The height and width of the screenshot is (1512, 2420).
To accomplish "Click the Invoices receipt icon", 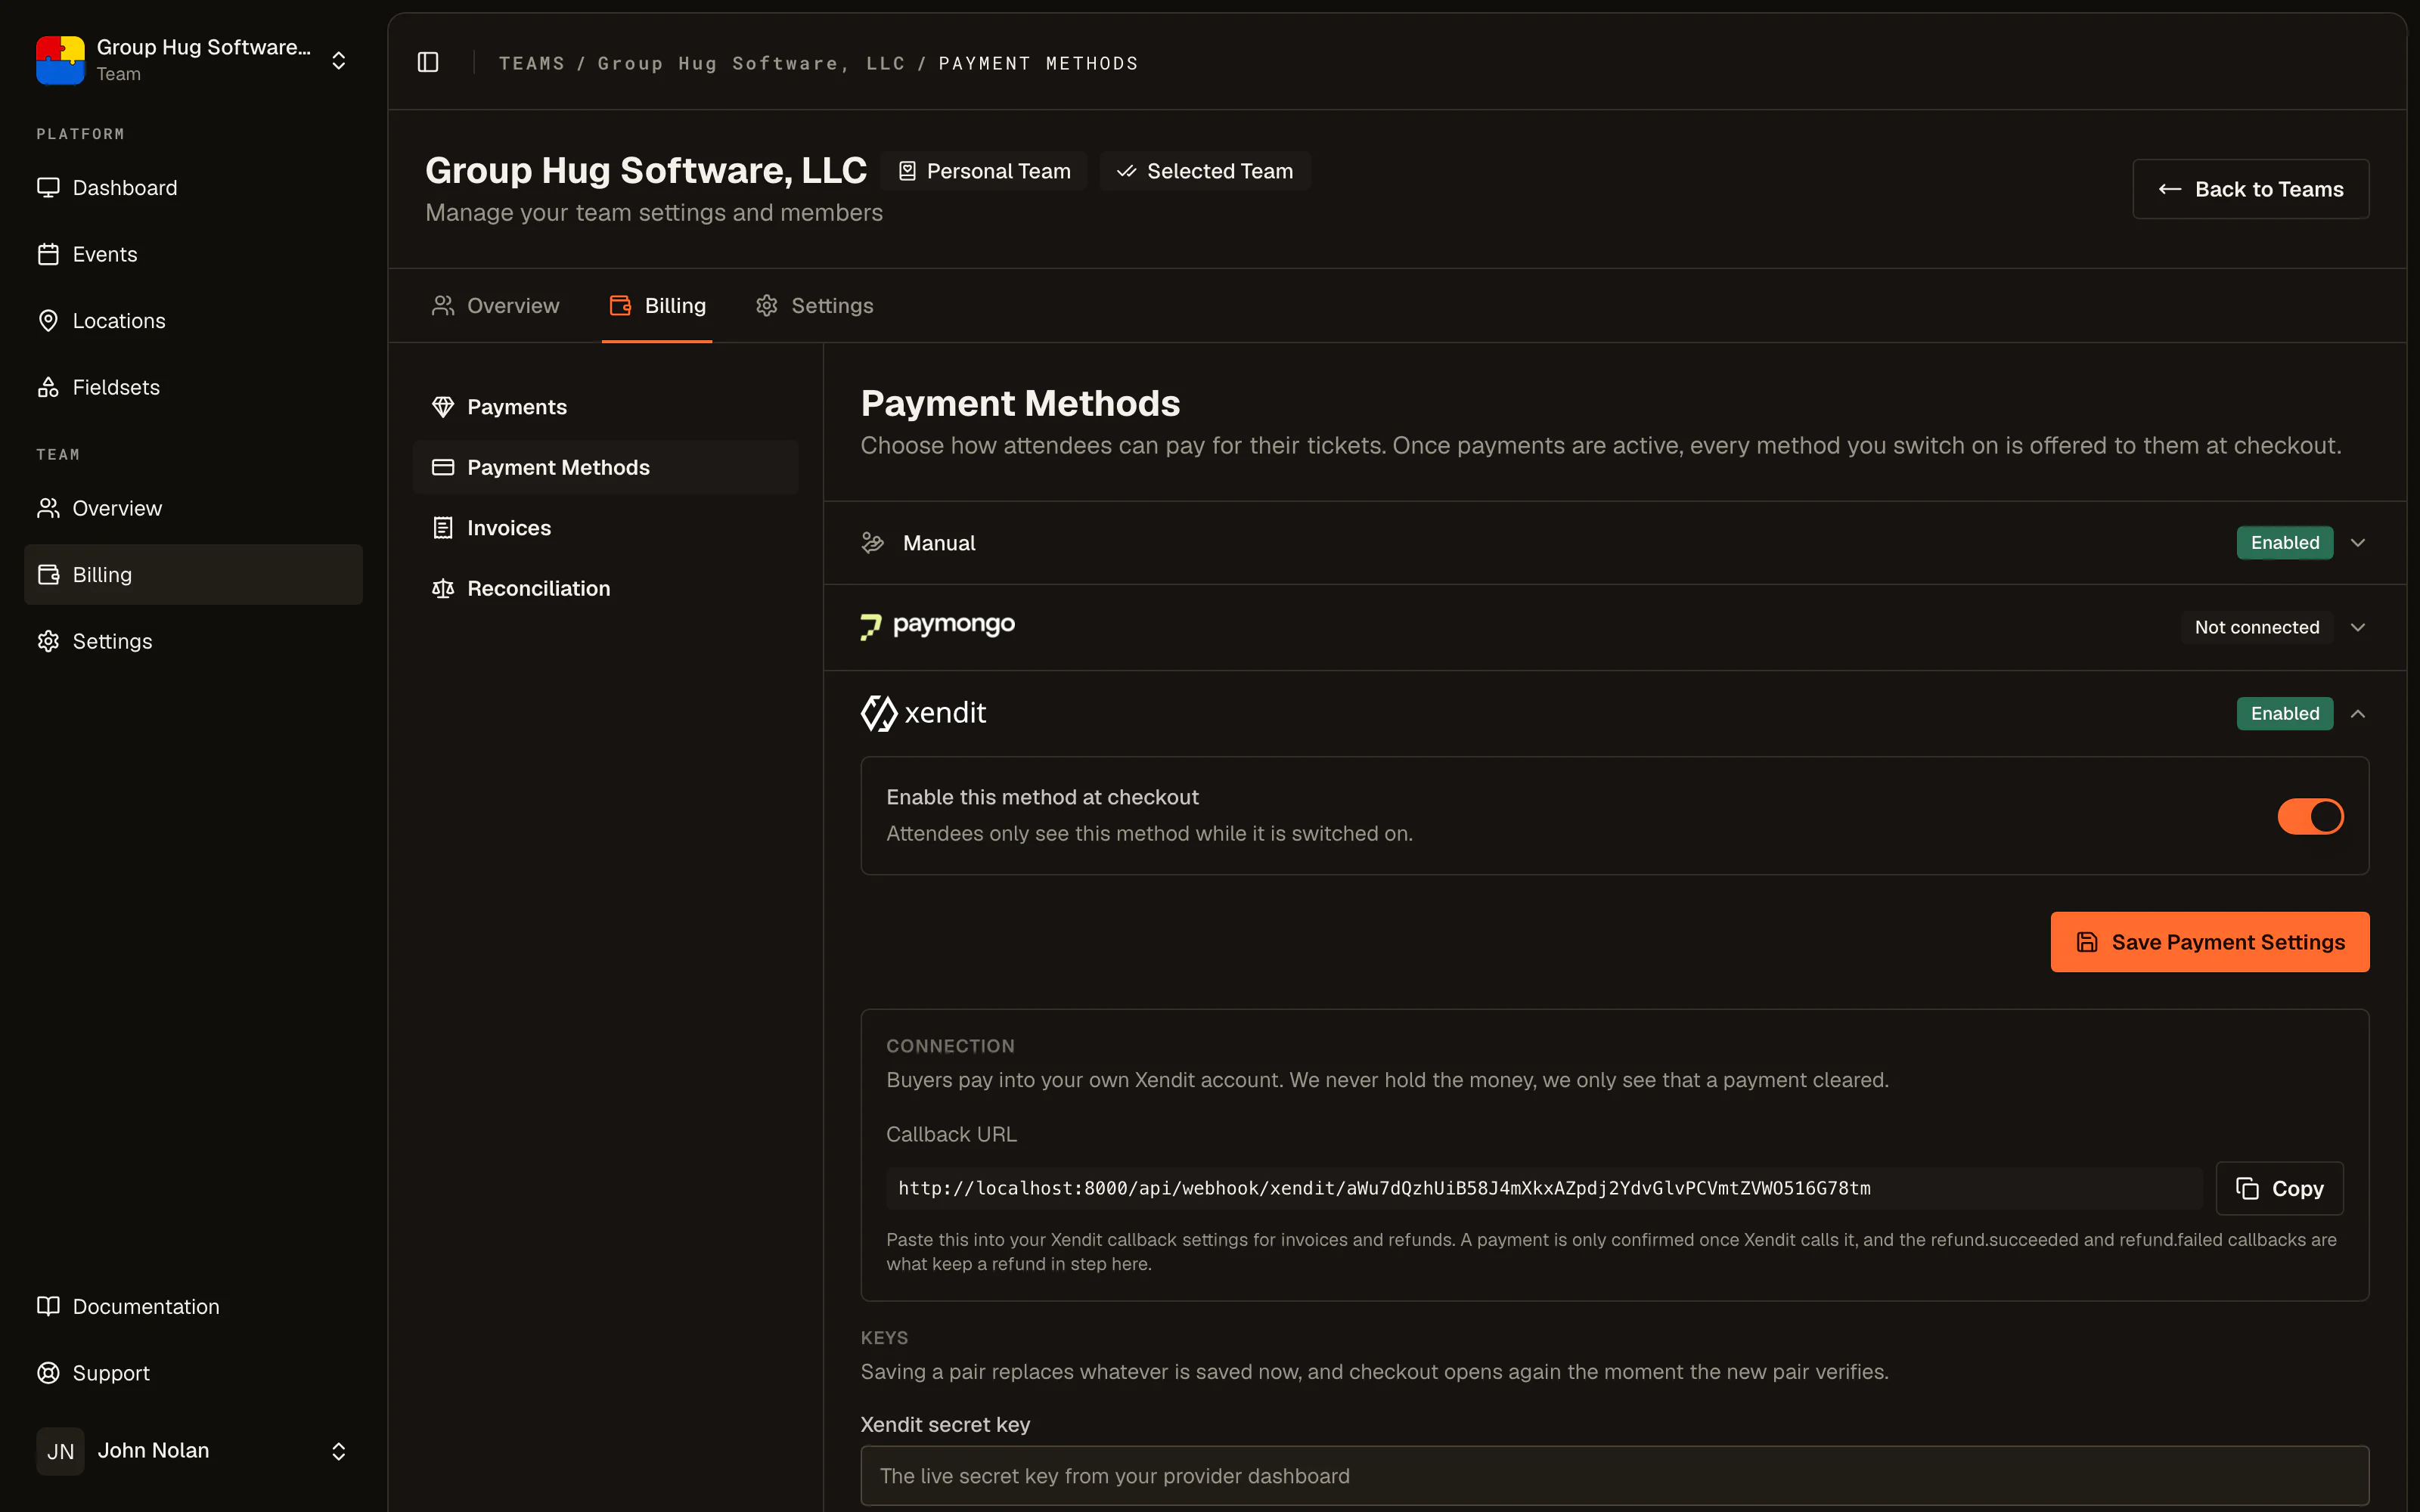I will [443, 528].
